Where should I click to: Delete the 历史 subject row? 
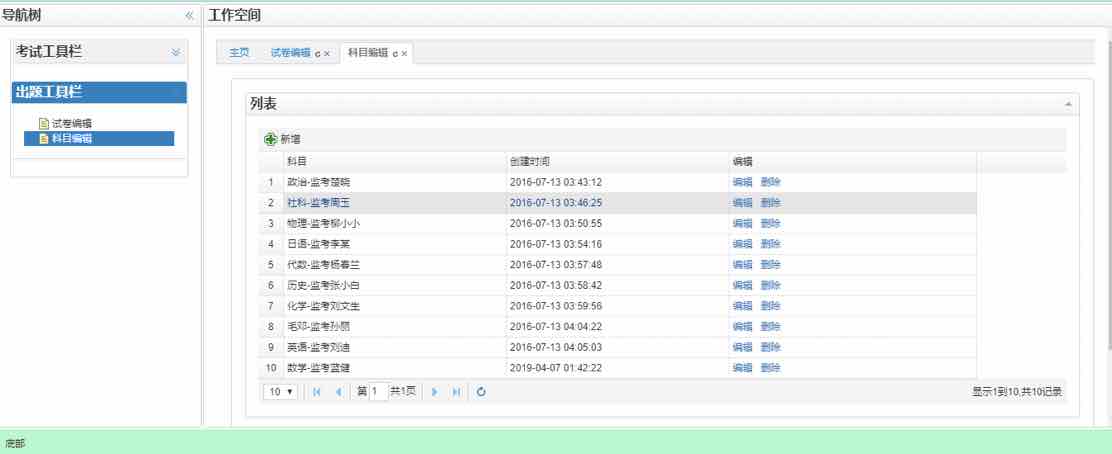coord(770,285)
